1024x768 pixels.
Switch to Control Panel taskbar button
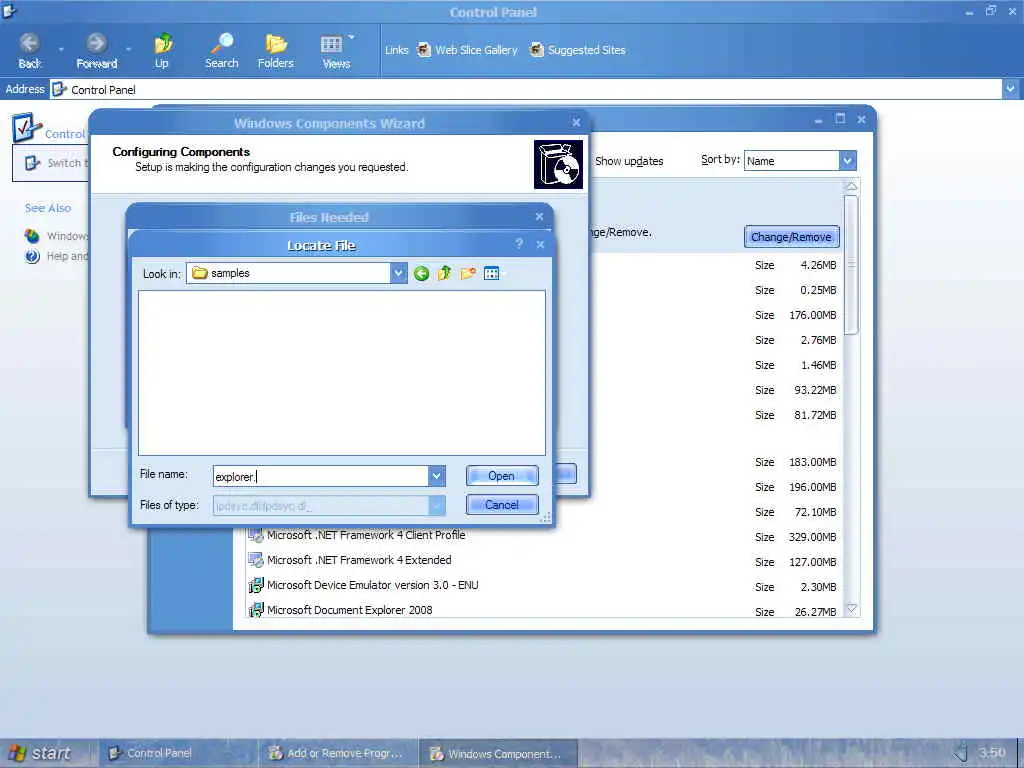[x=176, y=753]
